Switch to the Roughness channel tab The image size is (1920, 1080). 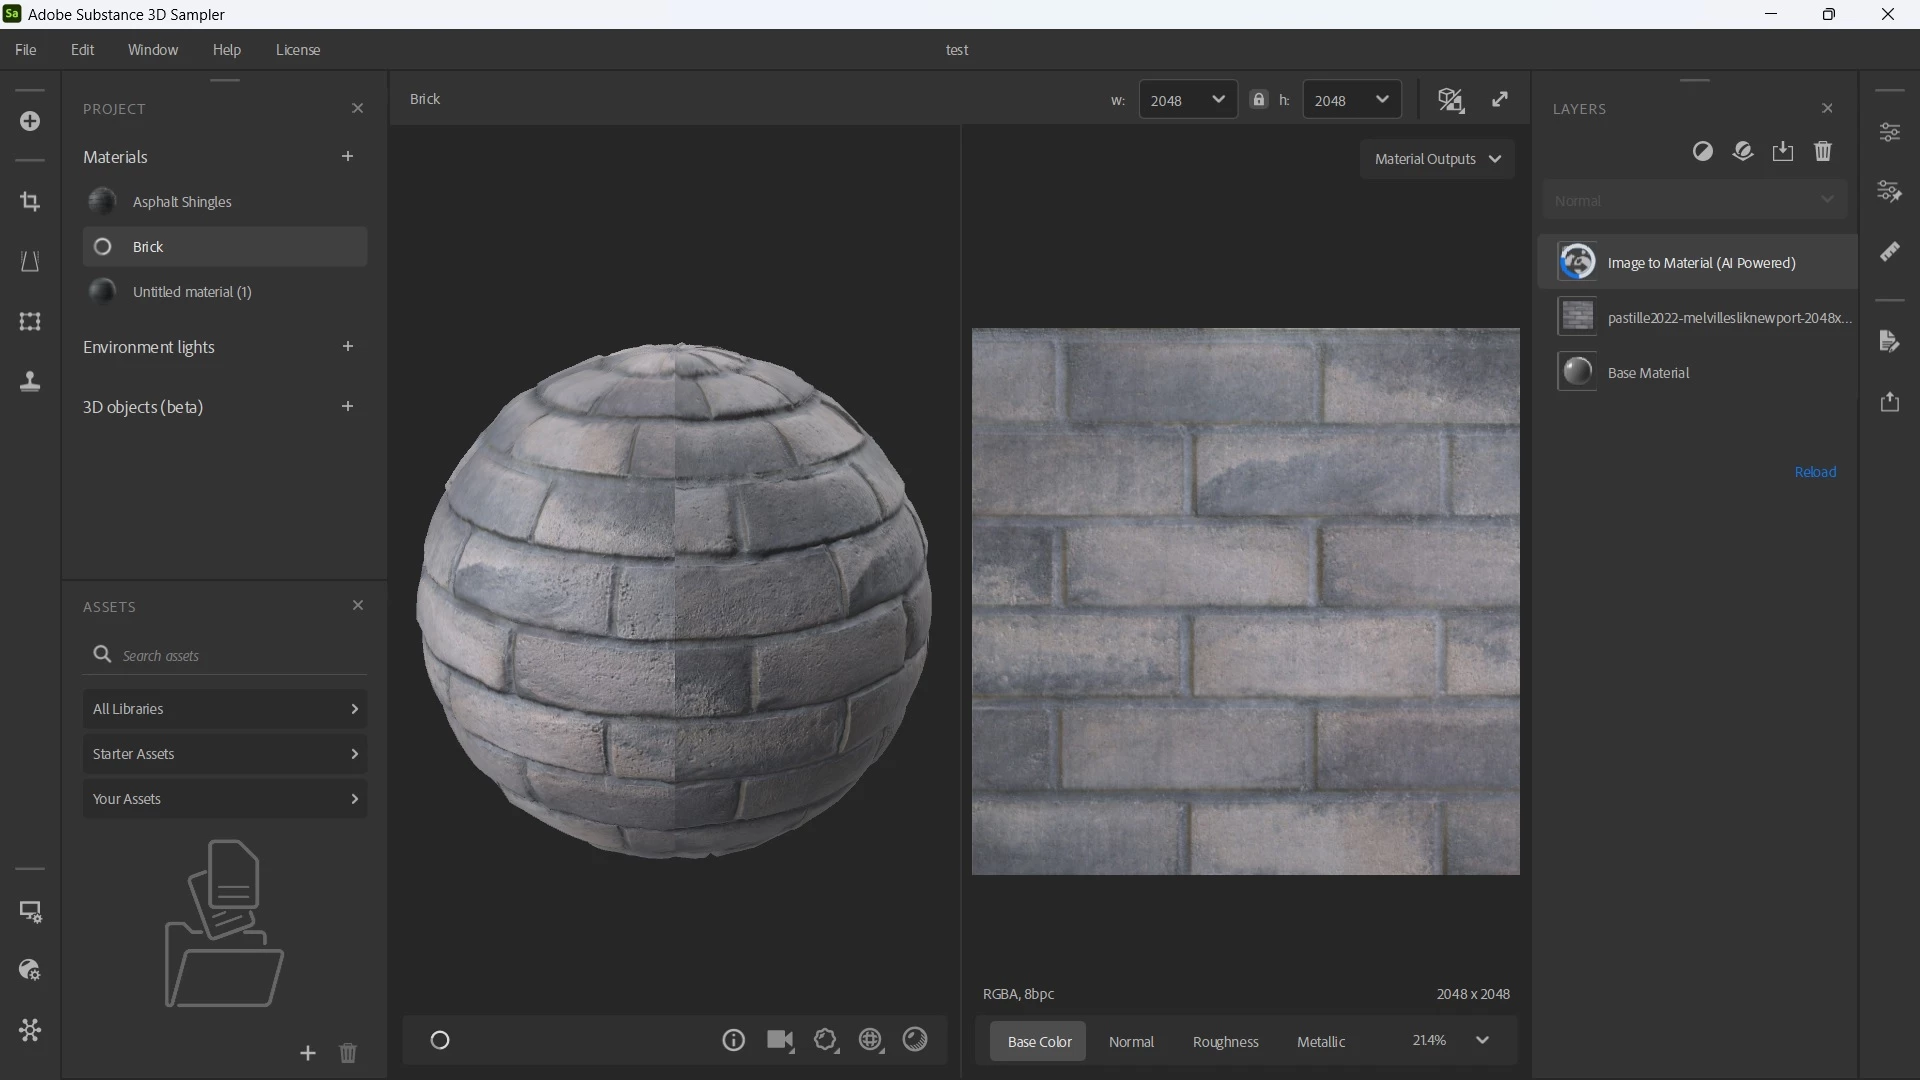coord(1225,1041)
